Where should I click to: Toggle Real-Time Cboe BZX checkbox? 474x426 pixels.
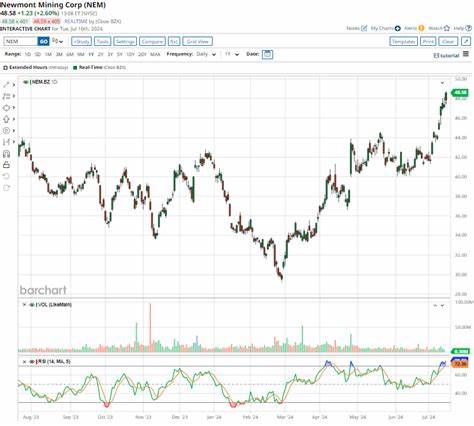pyautogui.click(x=75, y=68)
